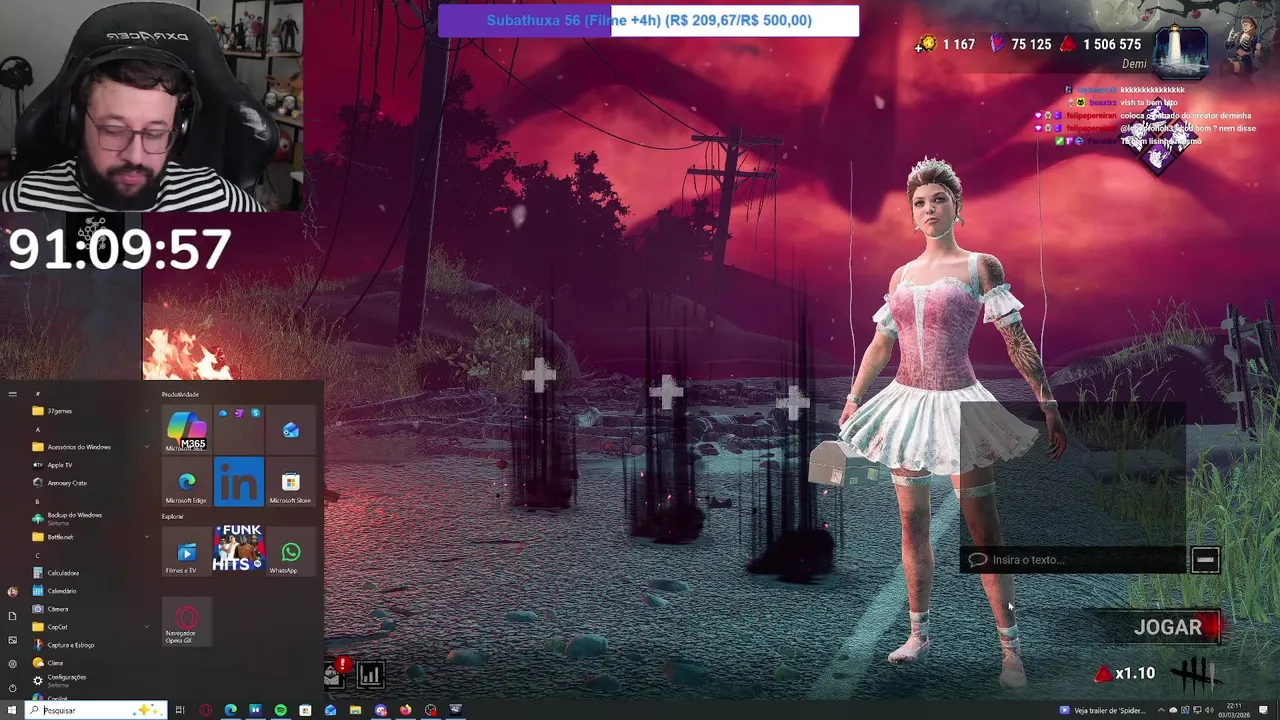The image size is (1280, 720).
Task: Open the user account picture in Start sidebar
Action: pos(12,591)
